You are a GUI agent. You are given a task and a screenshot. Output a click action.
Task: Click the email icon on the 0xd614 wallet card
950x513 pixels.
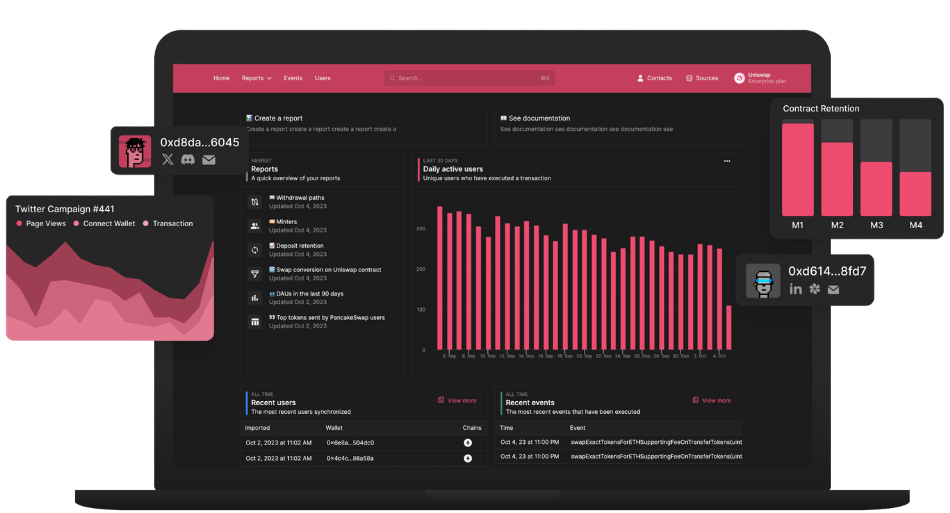[833, 289]
